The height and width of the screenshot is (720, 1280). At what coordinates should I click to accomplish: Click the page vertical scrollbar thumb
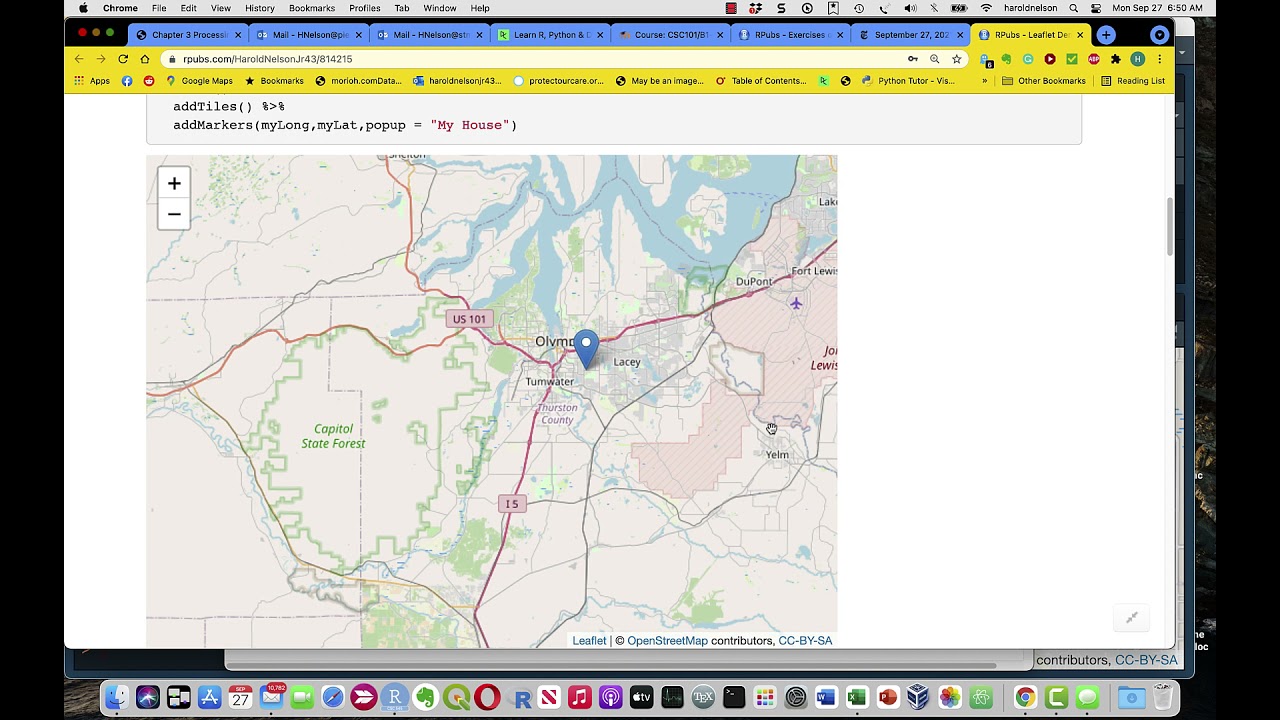(x=1170, y=226)
